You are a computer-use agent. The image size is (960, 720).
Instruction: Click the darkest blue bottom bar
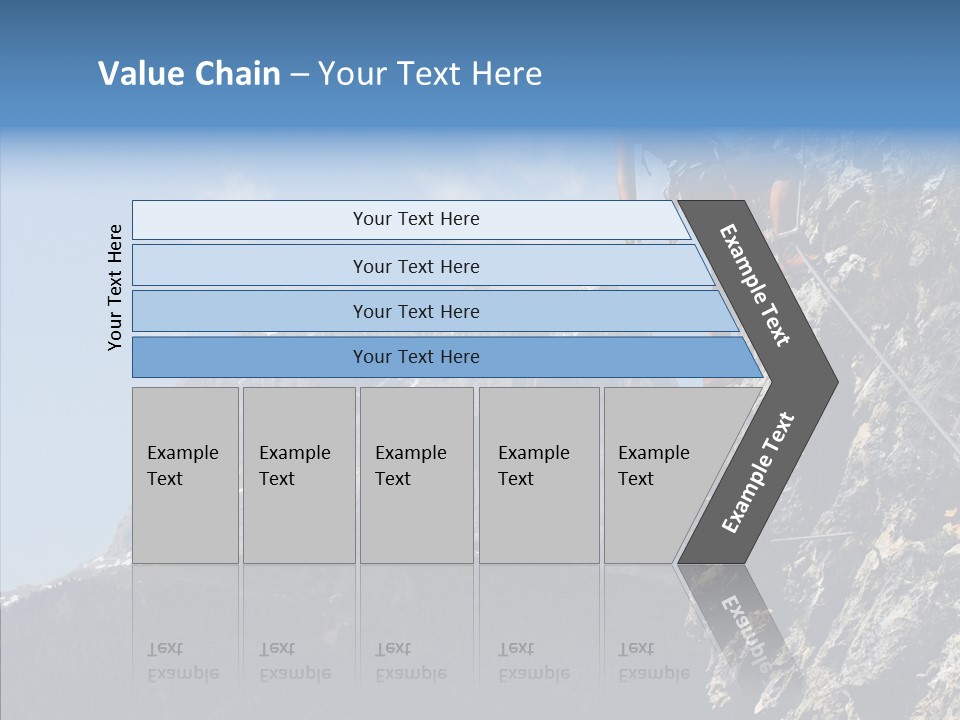pyautogui.click(x=416, y=357)
